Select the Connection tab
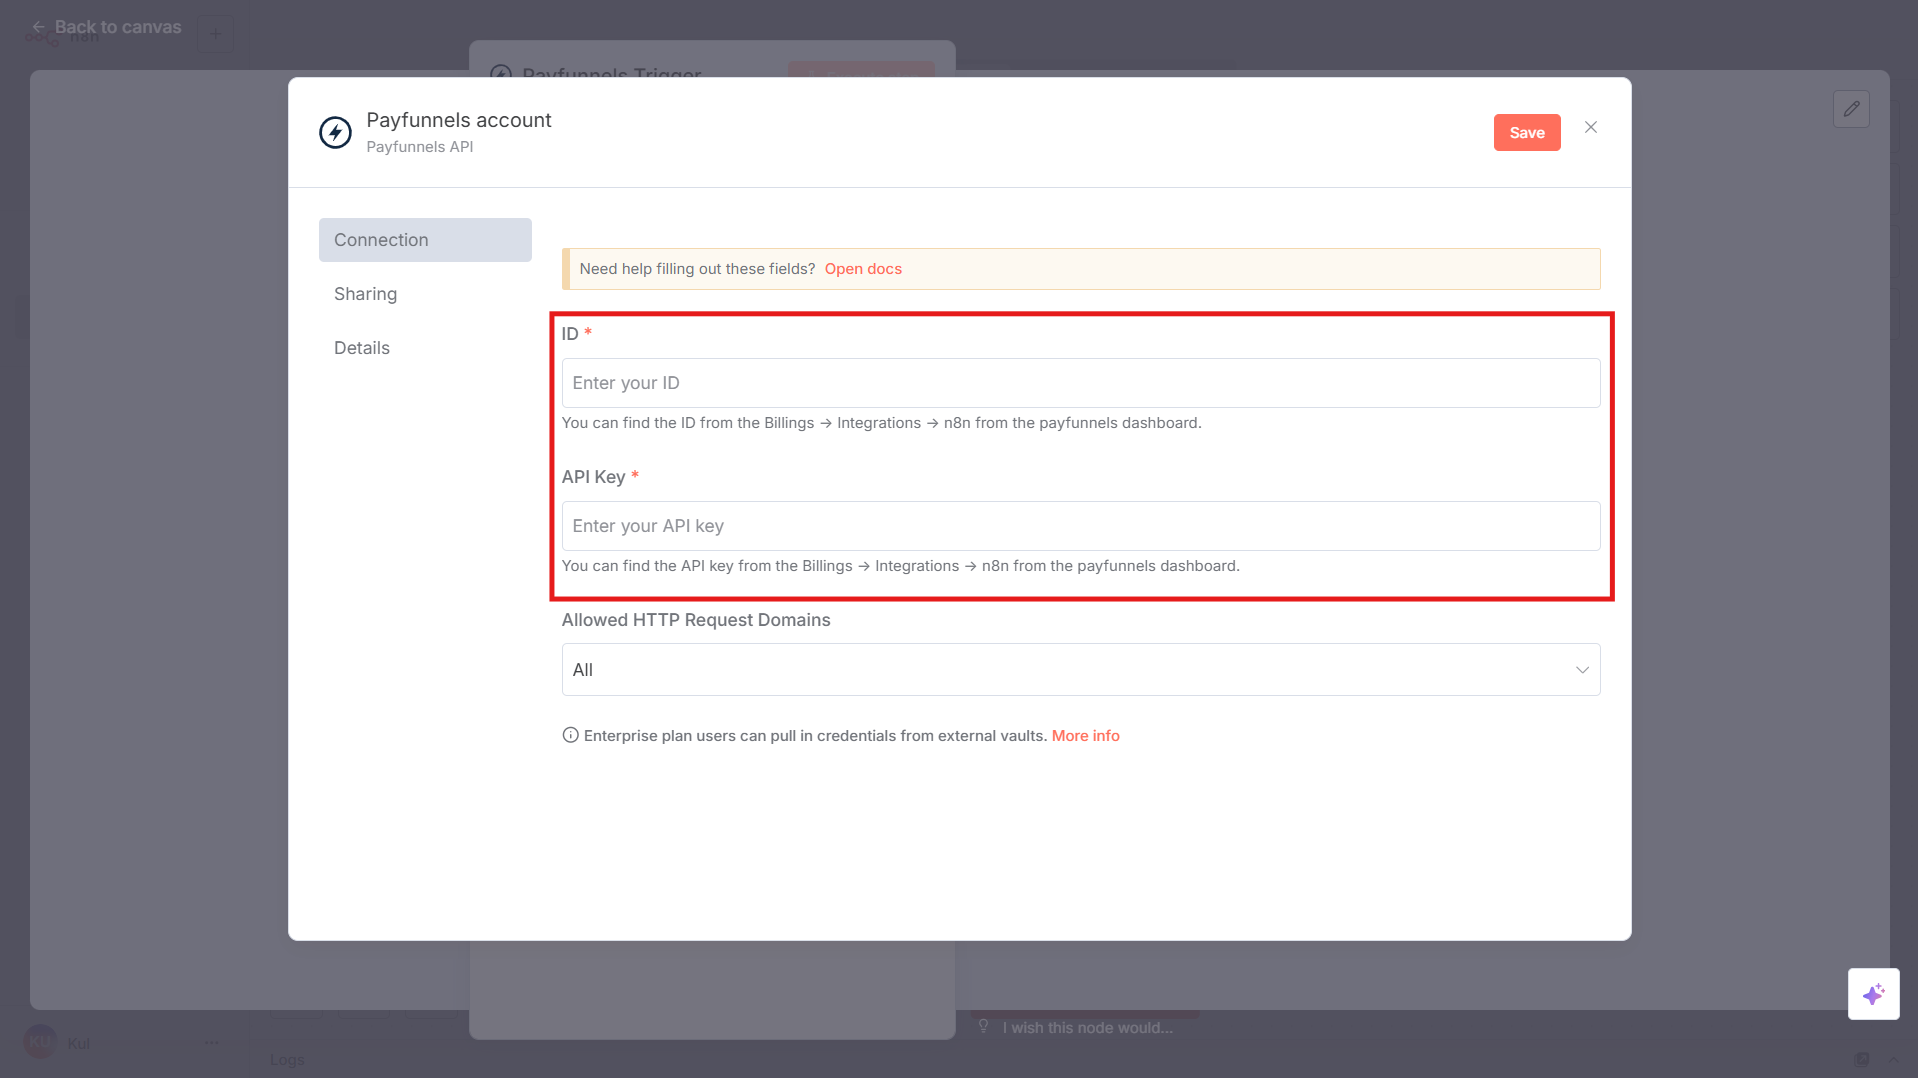The height and width of the screenshot is (1078, 1918). tap(425, 240)
